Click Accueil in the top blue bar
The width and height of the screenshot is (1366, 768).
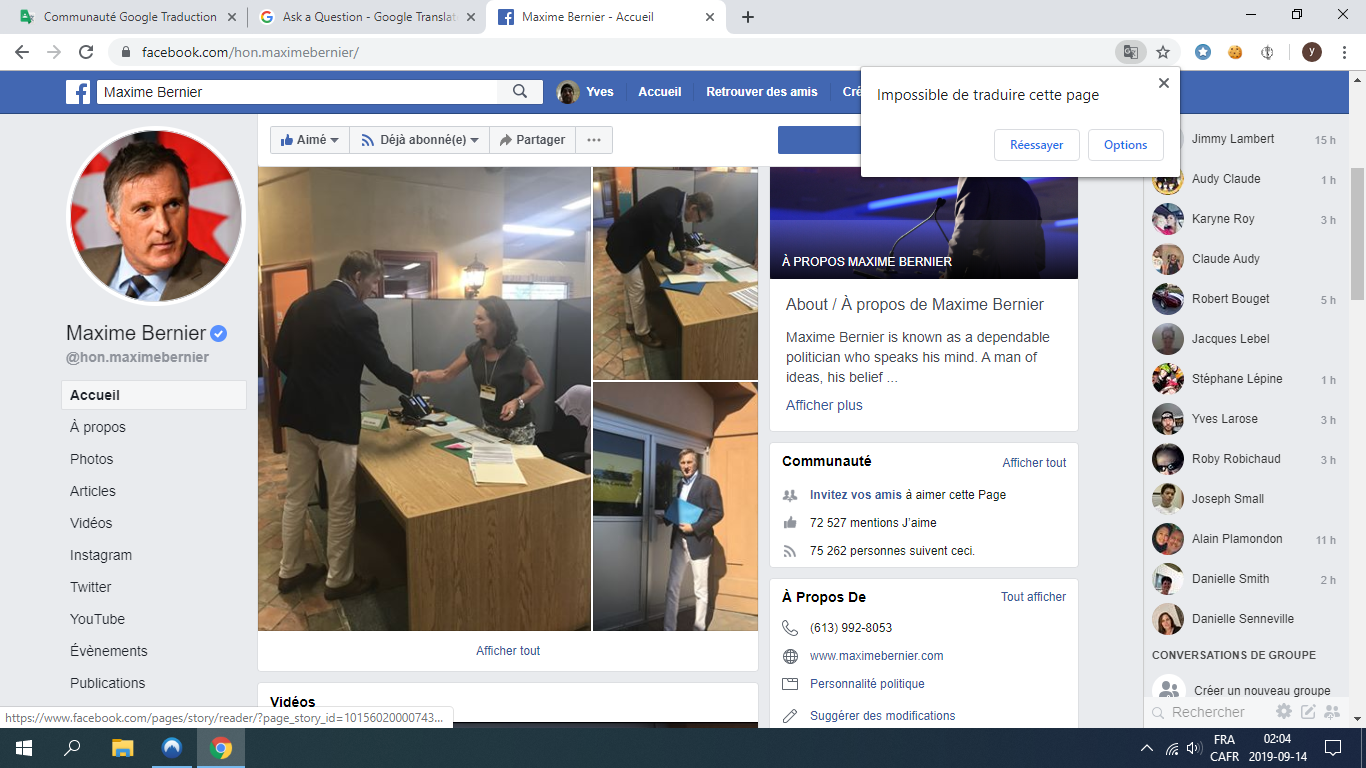point(660,92)
